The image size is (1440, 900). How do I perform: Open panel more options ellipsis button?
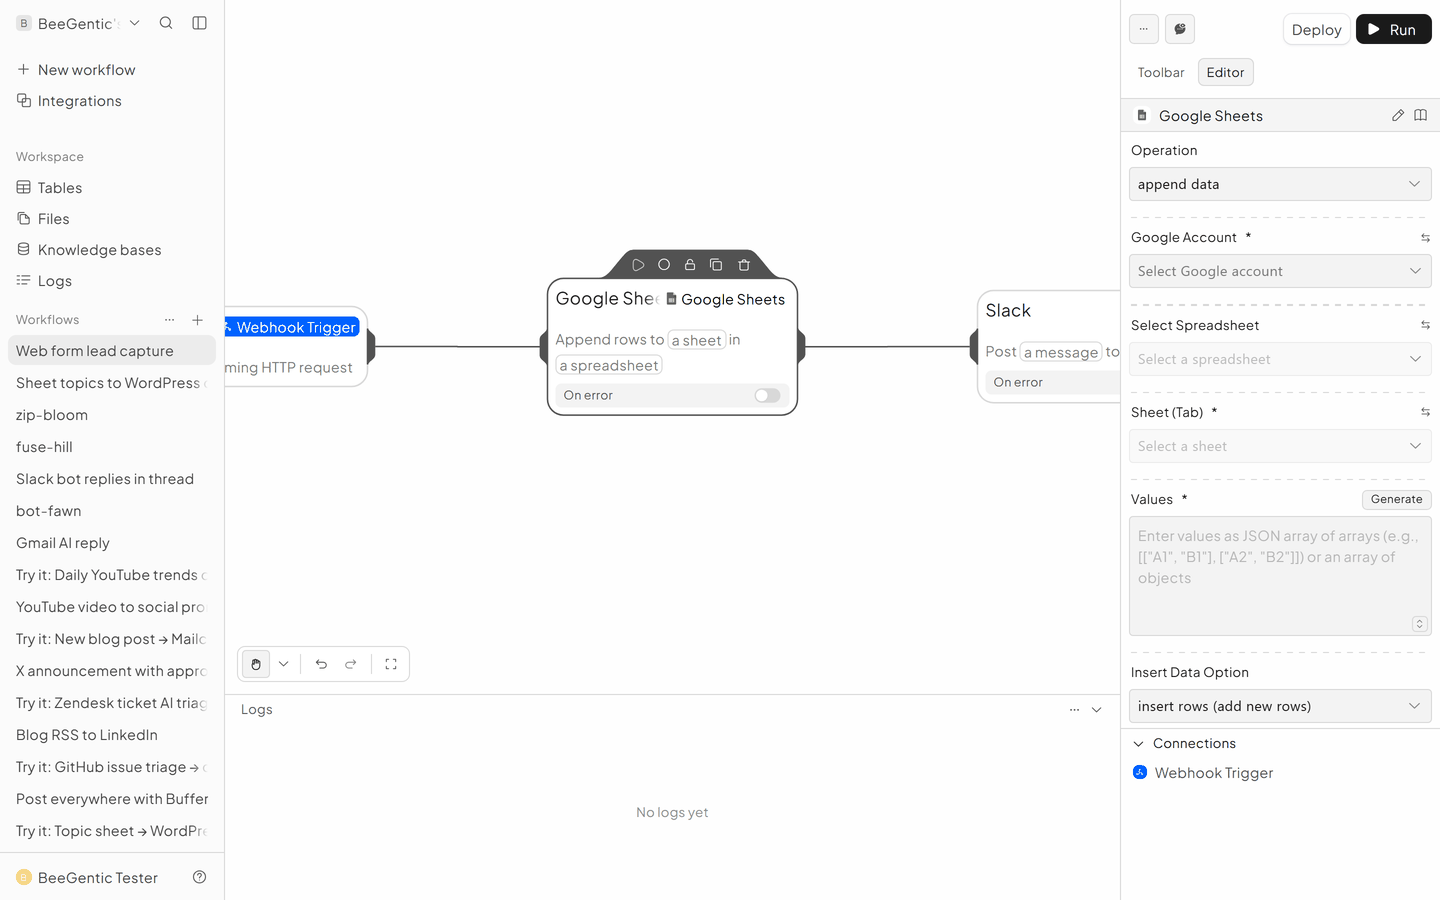[x=1144, y=29]
